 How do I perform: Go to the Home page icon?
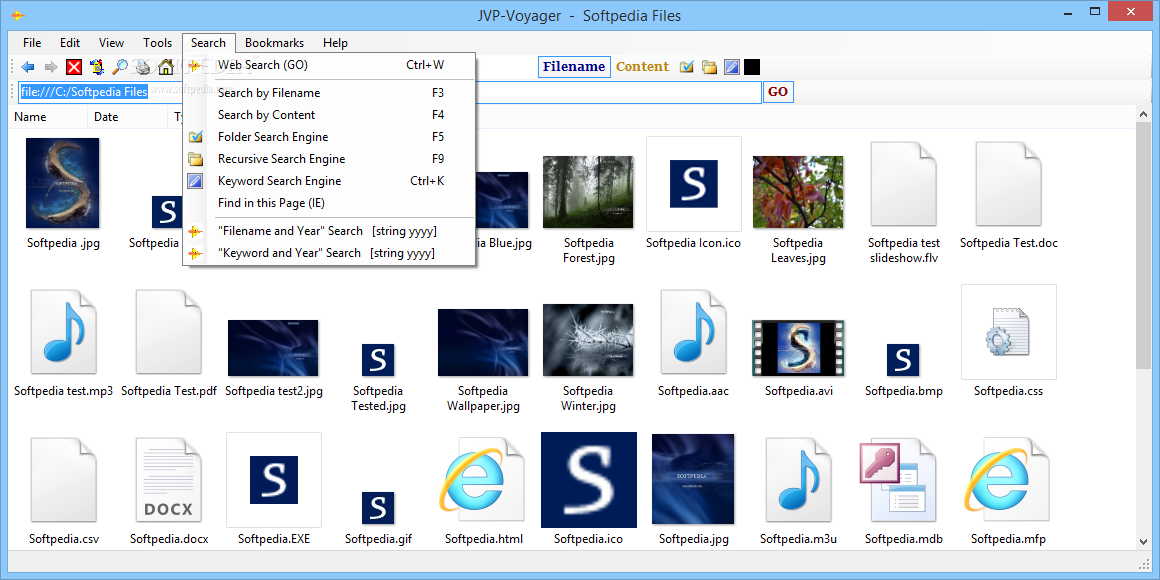coord(166,67)
